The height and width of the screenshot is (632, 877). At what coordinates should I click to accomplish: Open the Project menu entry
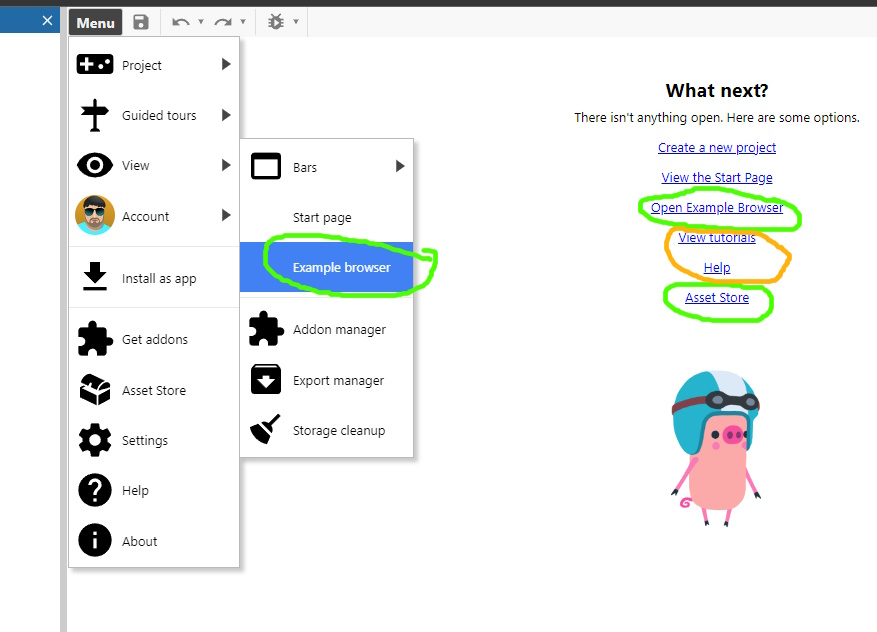tap(154, 65)
